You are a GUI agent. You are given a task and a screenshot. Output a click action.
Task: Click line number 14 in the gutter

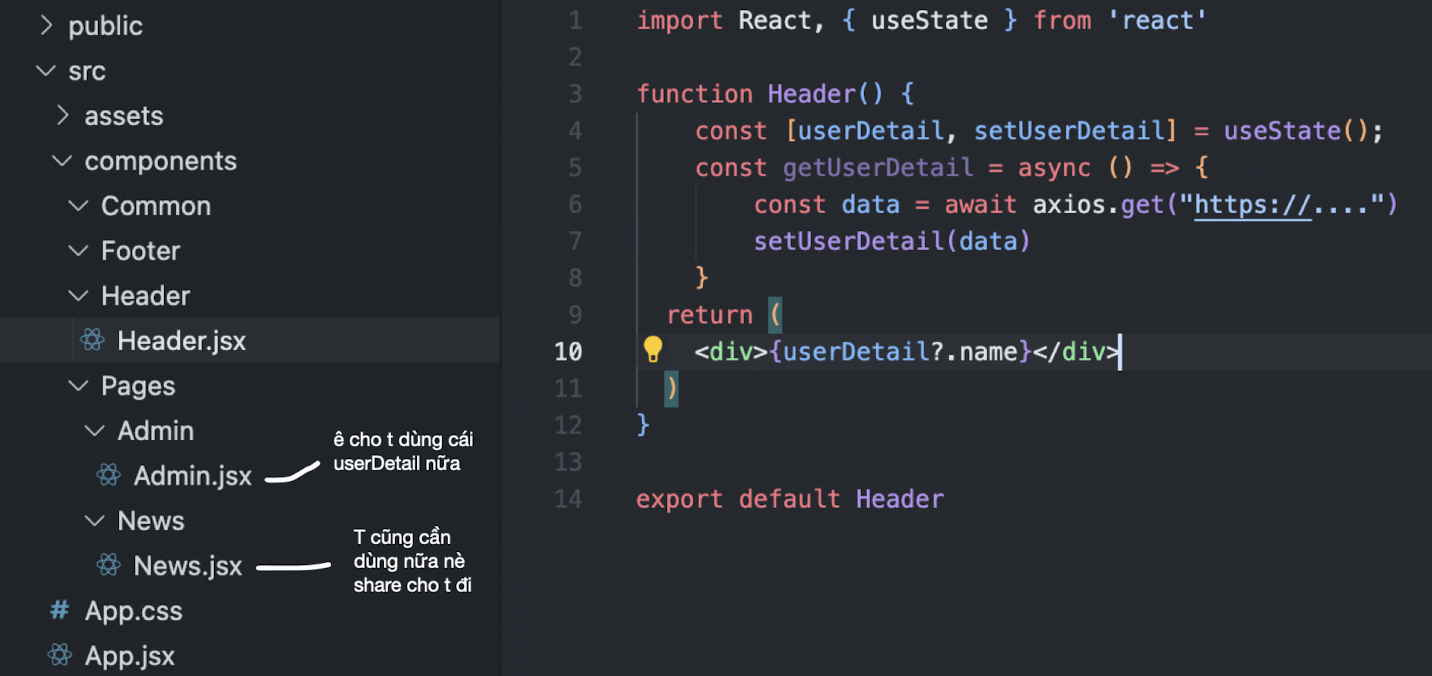point(568,499)
